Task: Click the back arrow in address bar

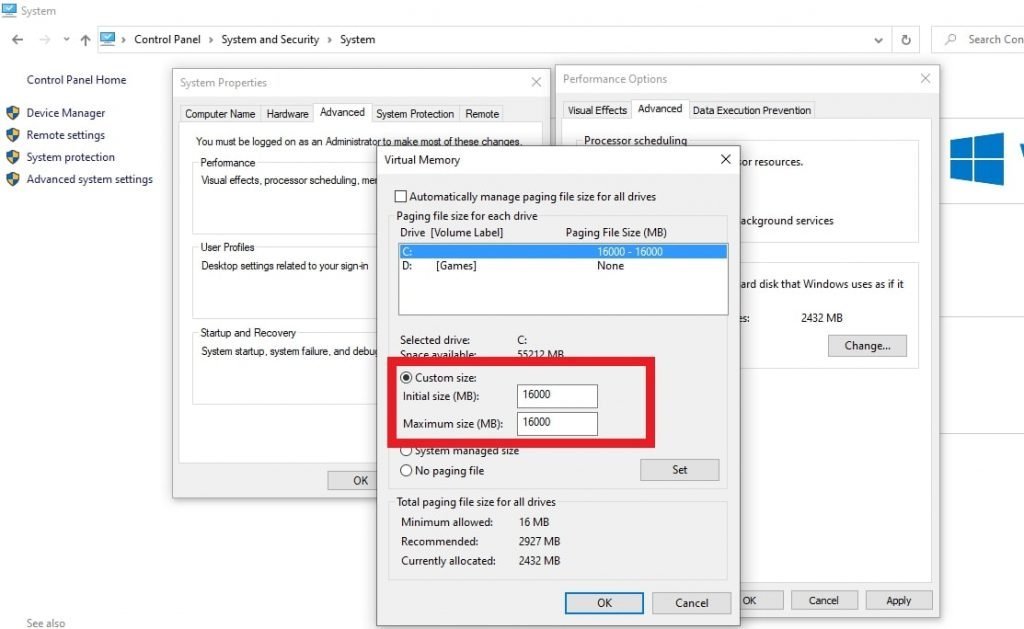Action: [x=17, y=40]
